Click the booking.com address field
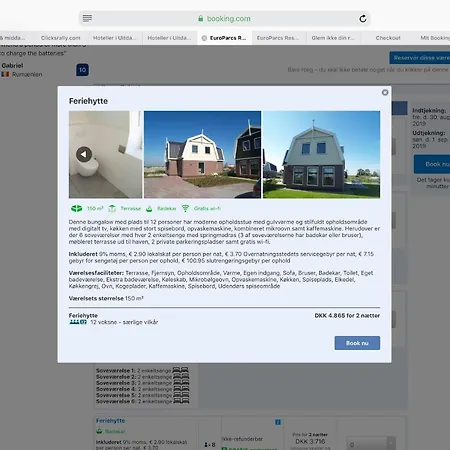Viewport: 450px width, 450px height. pos(224,19)
